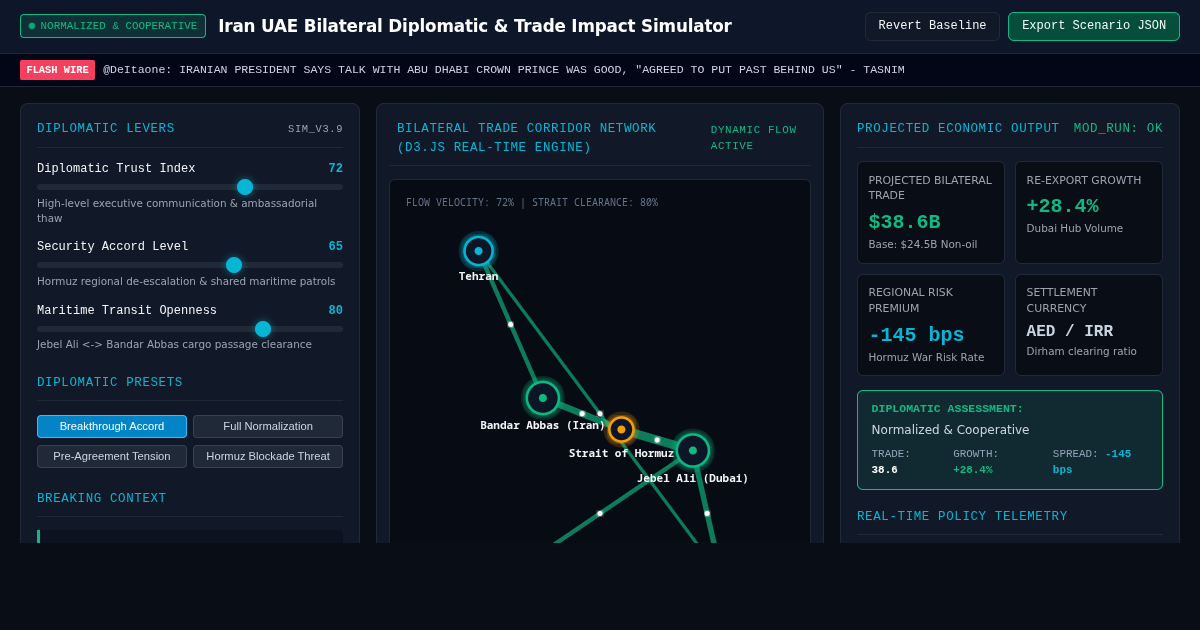This screenshot has width=1200, height=630.
Task: Choose Pre-Agreement Tension preset
Action: [112, 456]
